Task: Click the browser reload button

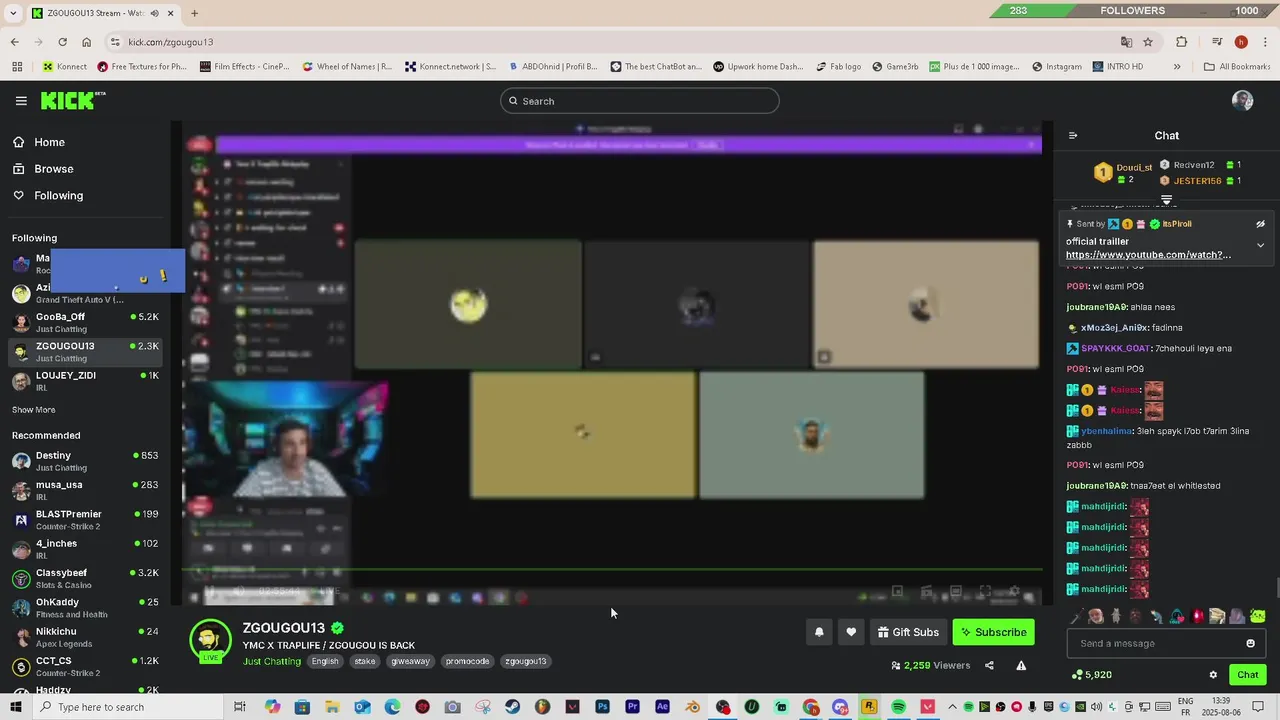Action: pyautogui.click(x=62, y=42)
